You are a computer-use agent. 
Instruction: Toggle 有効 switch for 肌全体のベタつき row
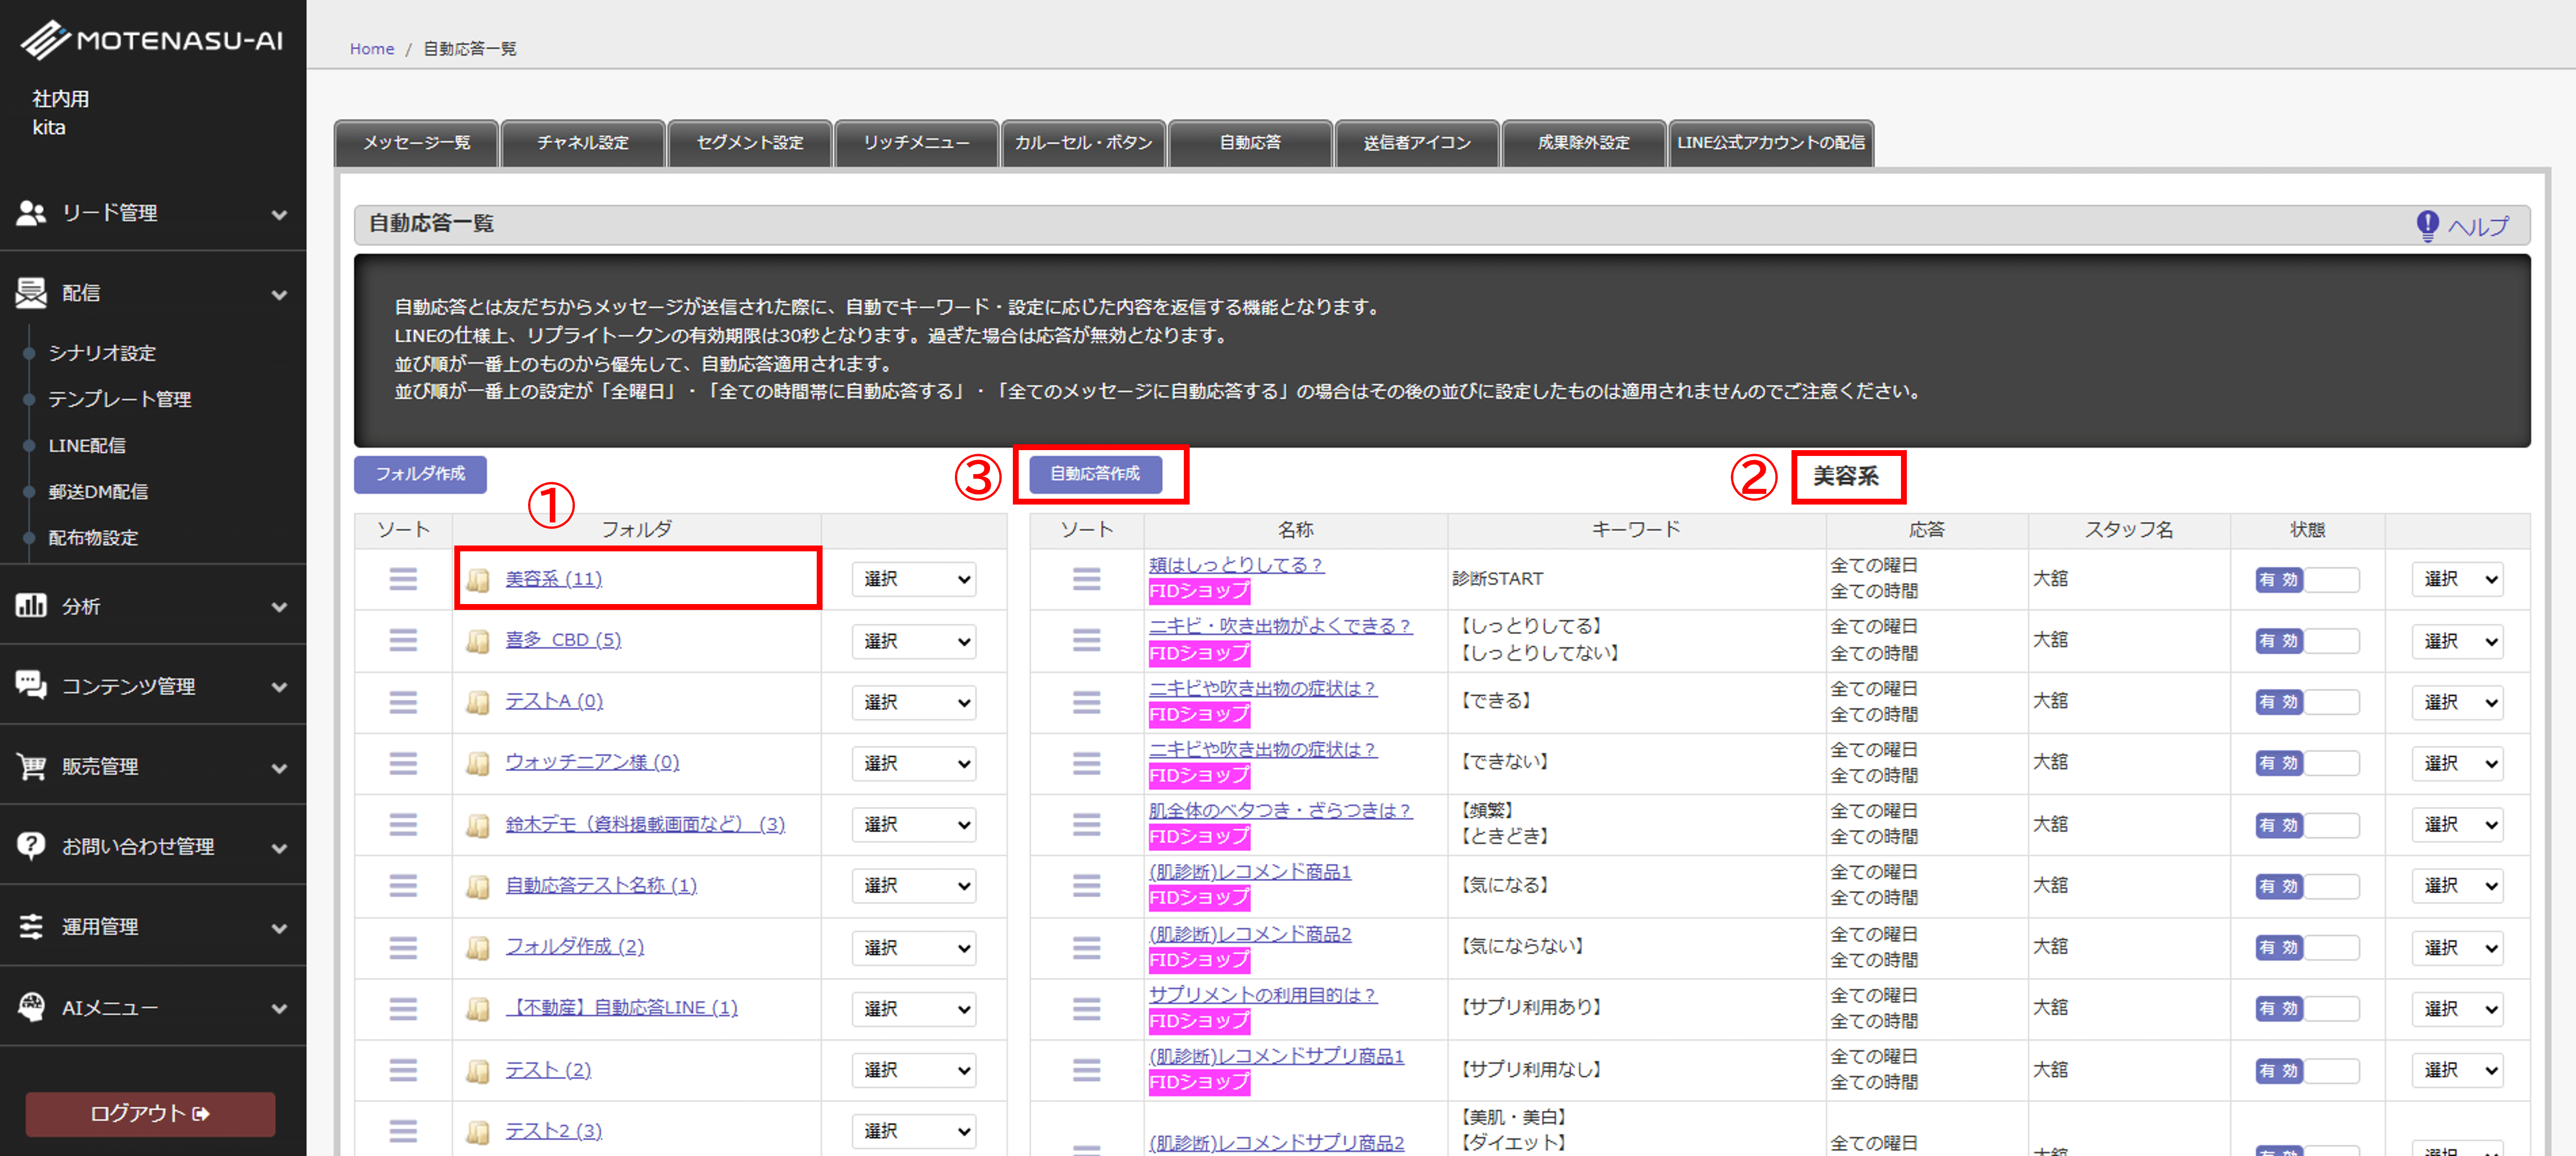point(2306,825)
